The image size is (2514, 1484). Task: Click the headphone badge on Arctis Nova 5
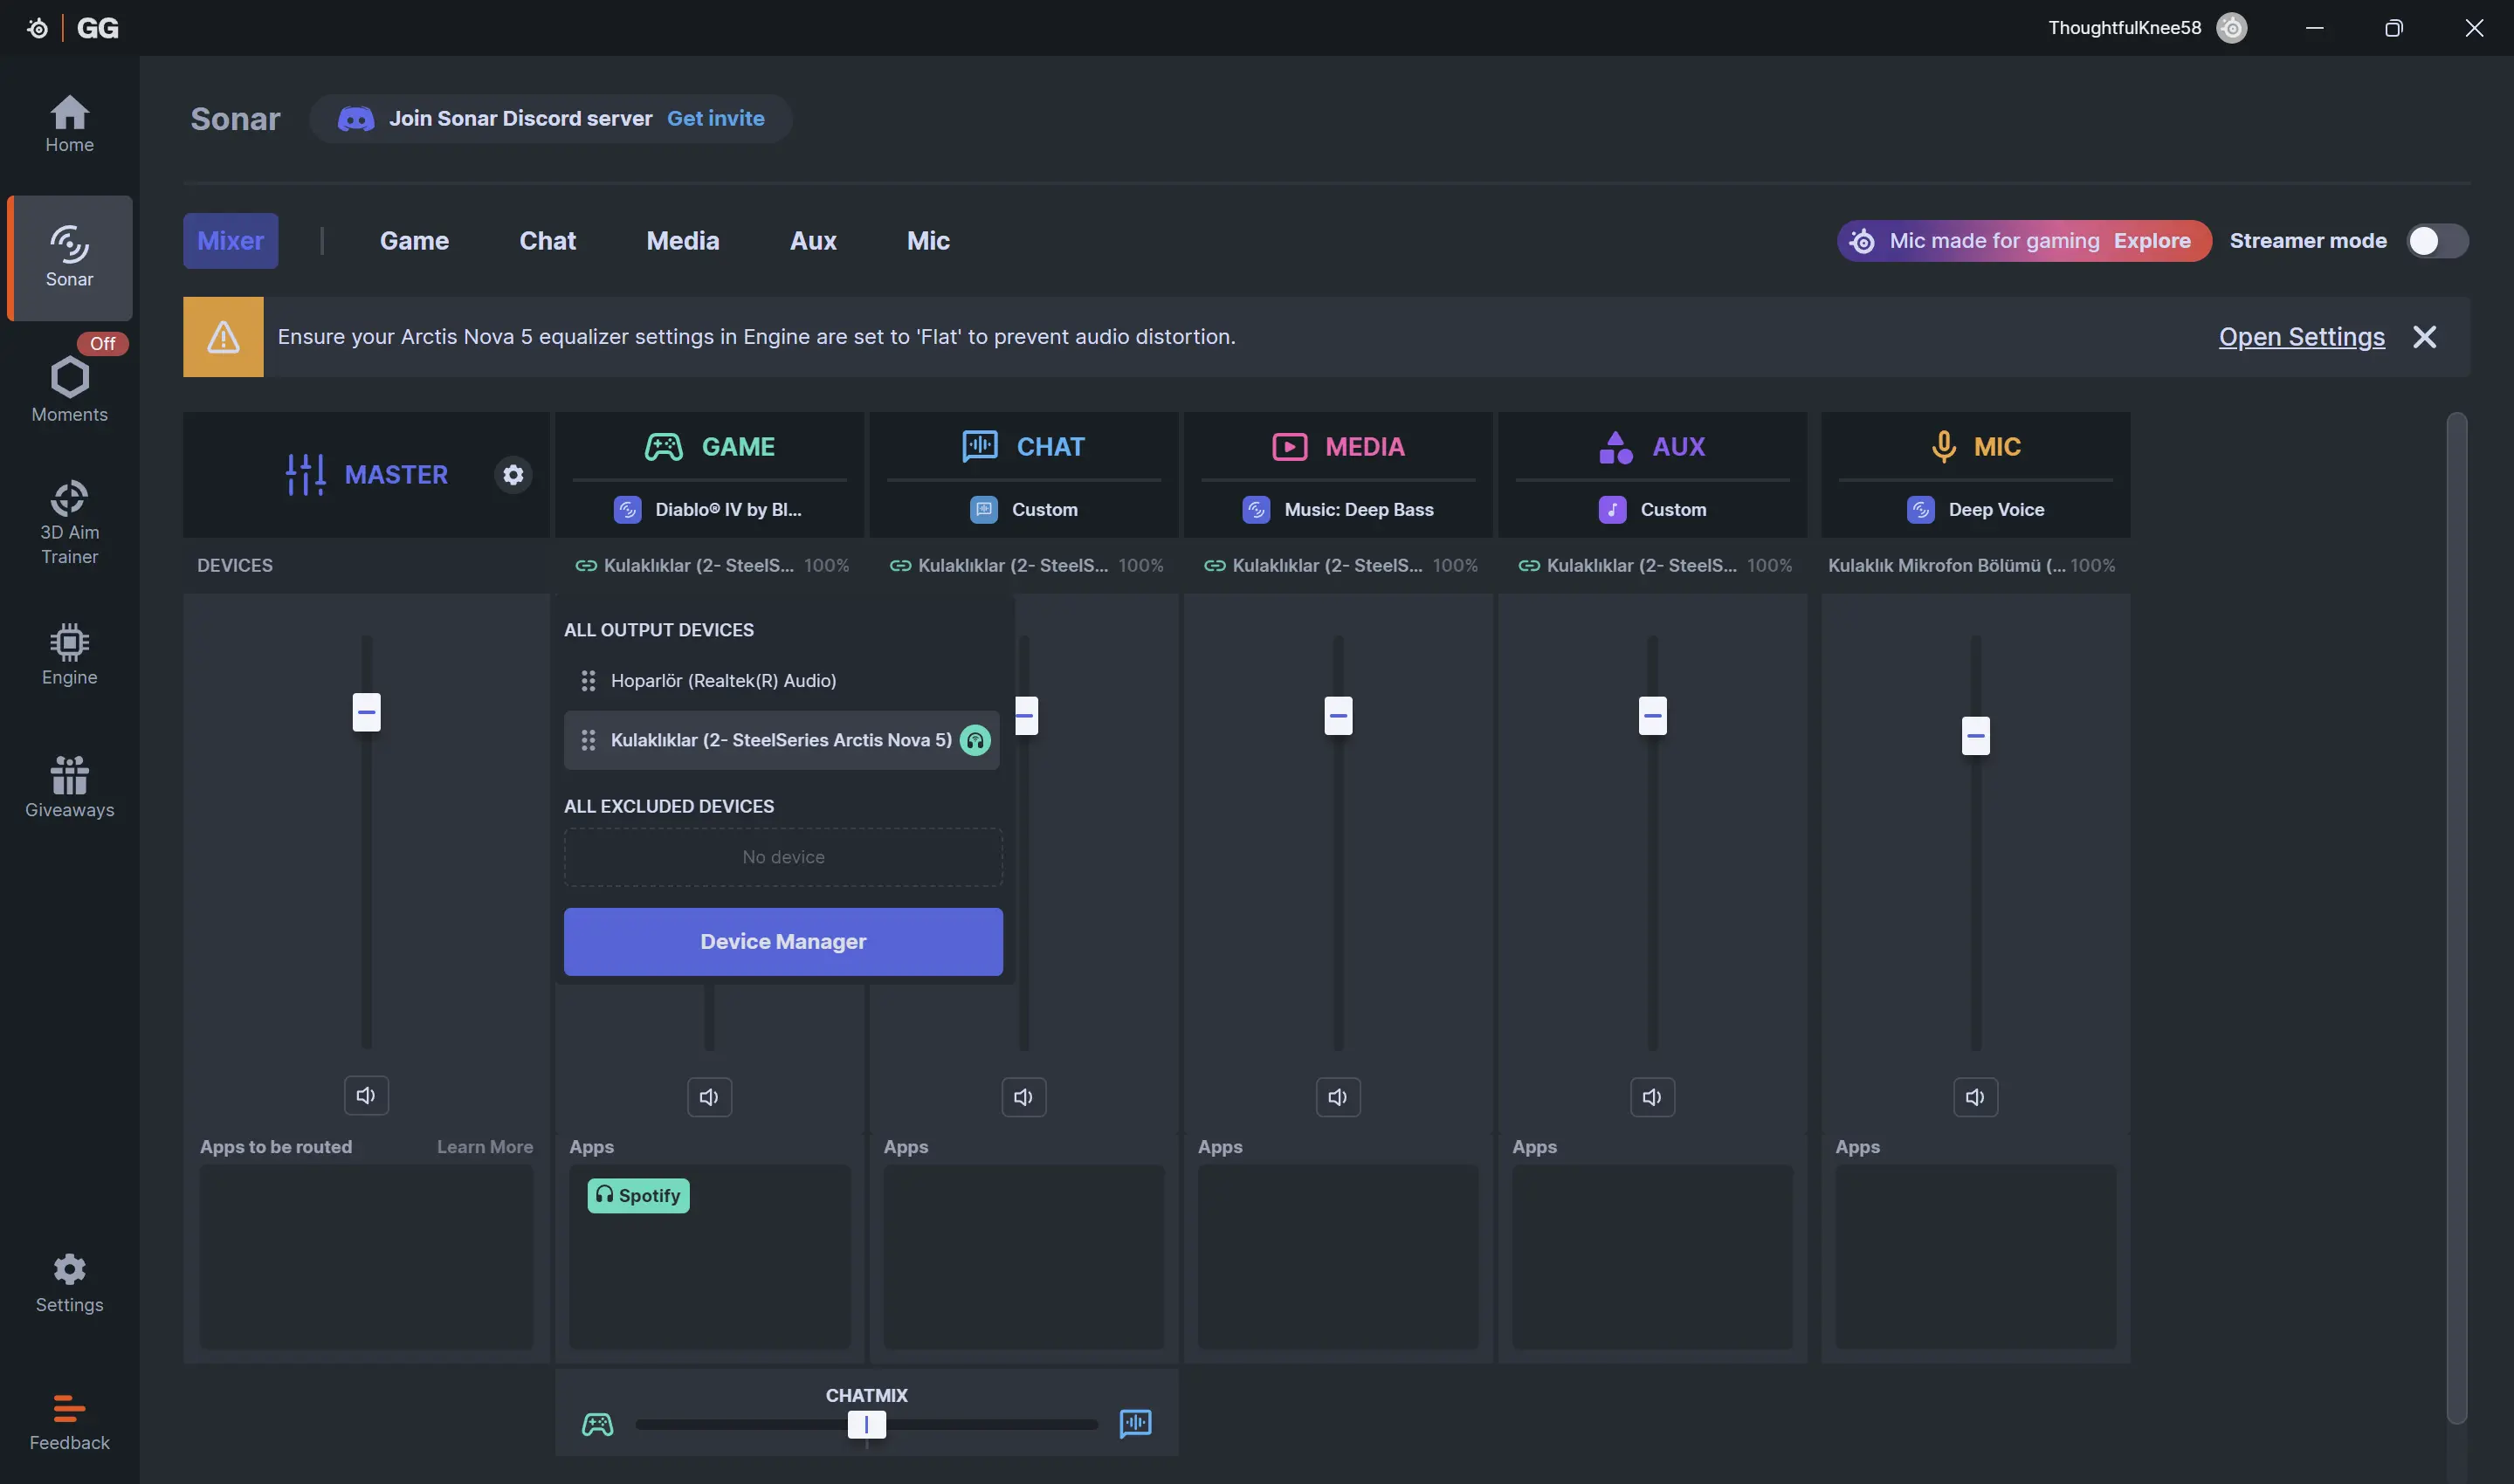pyautogui.click(x=974, y=740)
